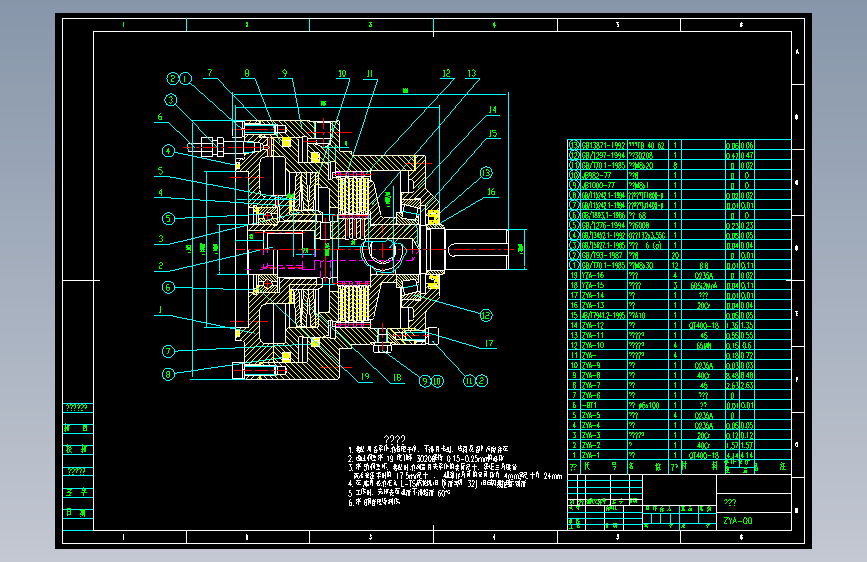
Task: Click the ZYA-1 cell in parts list
Action: pyautogui.click(x=591, y=455)
